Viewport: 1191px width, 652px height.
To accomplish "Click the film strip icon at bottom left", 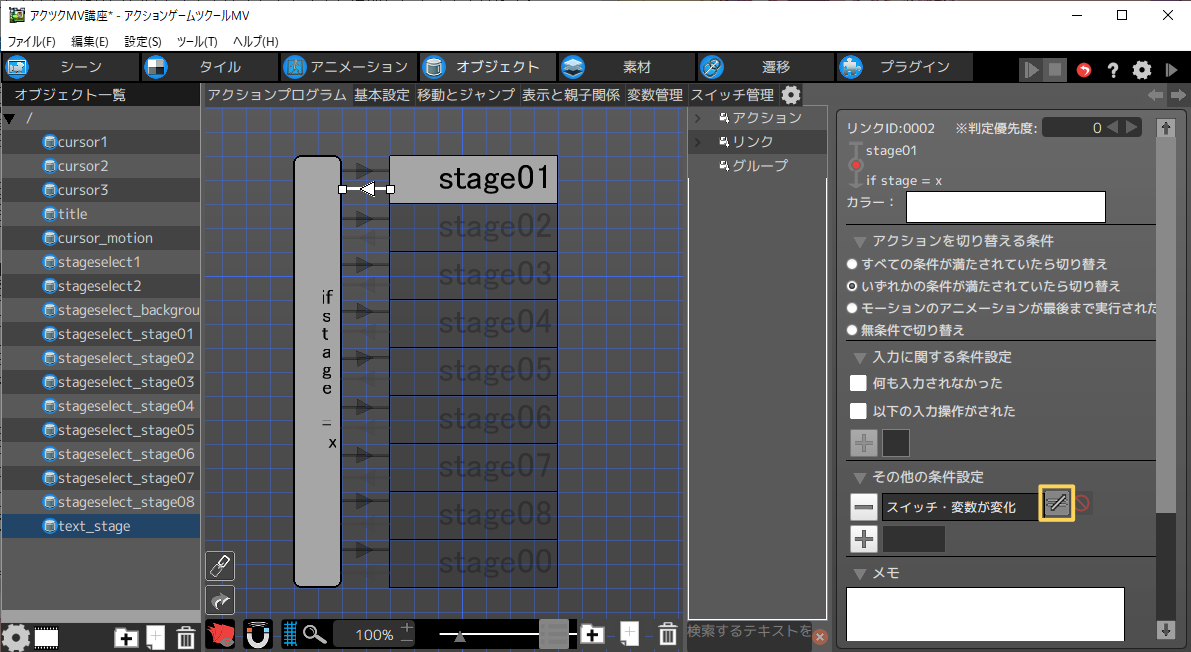I will pyautogui.click(x=46, y=638).
